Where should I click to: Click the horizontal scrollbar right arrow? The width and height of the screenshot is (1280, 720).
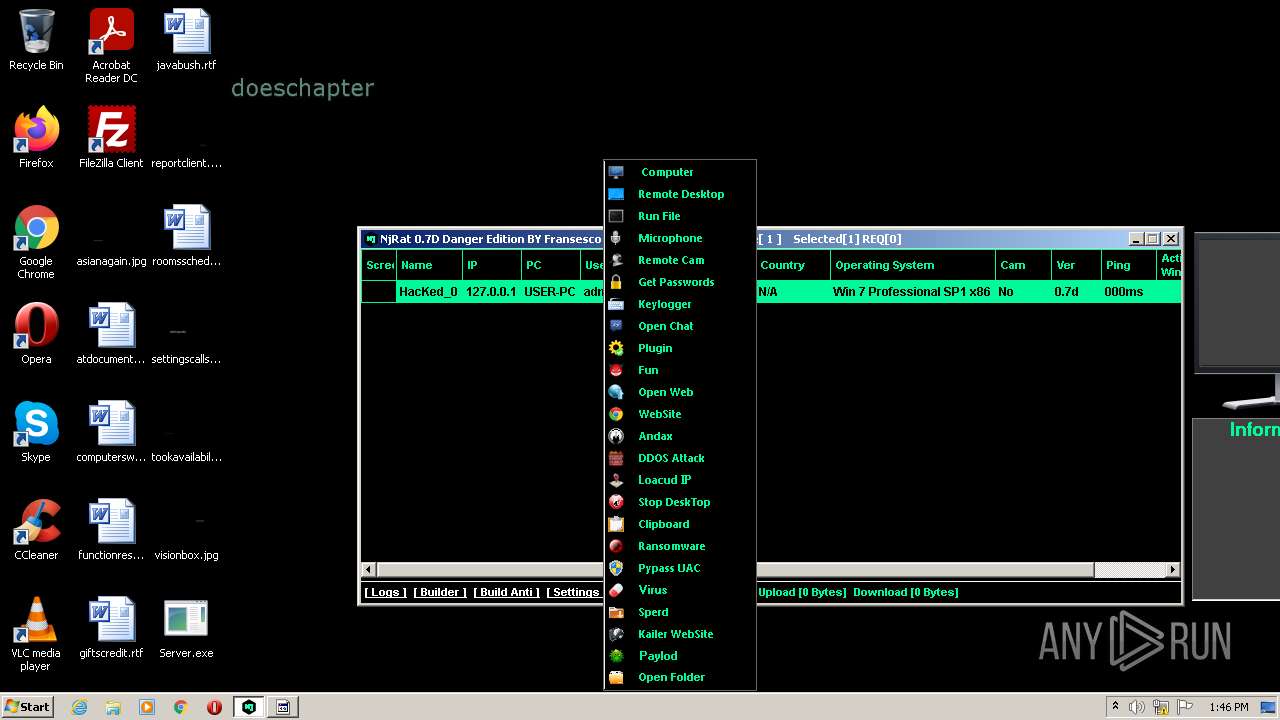click(x=1172, y=570)
